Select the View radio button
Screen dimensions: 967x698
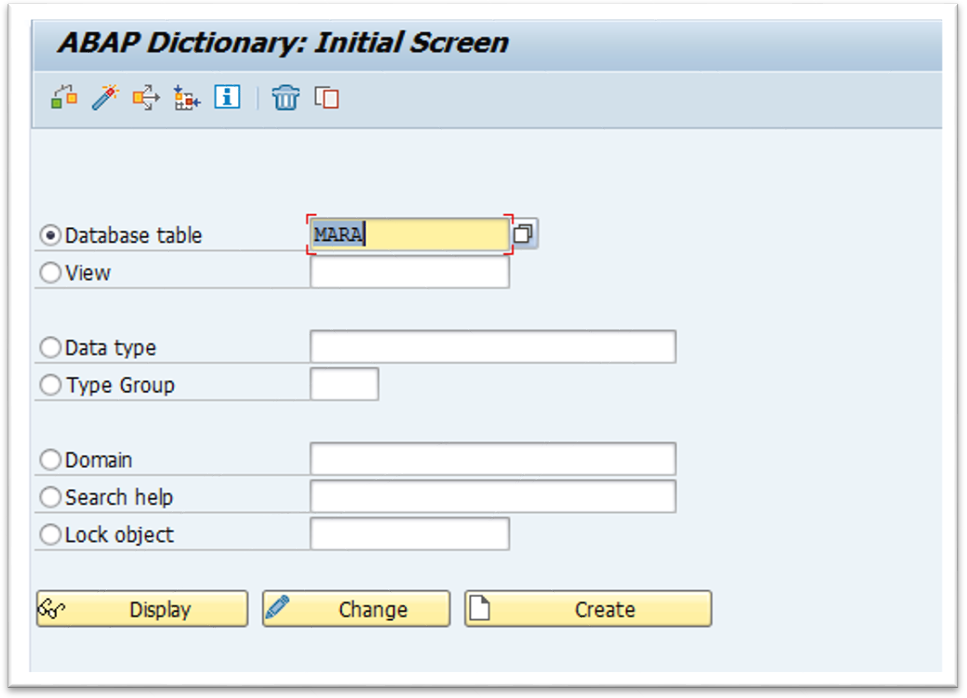pyautogui.click(x=50, y=272)
